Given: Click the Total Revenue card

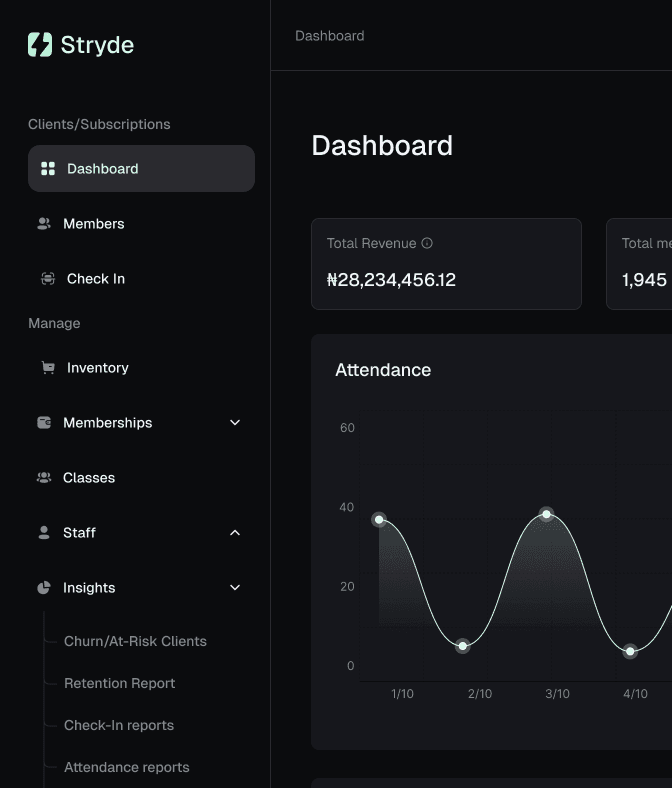Looking at the screenshot, I should pos(446,264).
